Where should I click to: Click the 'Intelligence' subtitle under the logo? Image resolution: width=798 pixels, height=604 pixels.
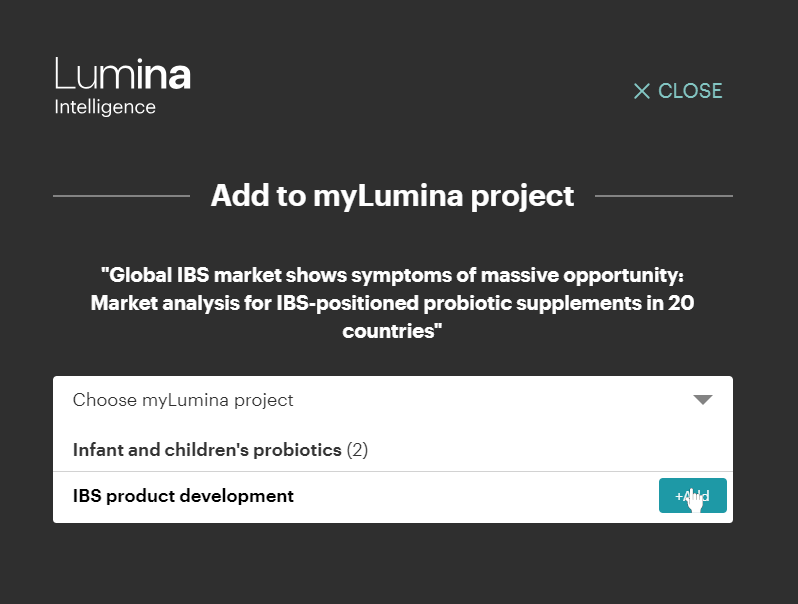click(105, 107)
